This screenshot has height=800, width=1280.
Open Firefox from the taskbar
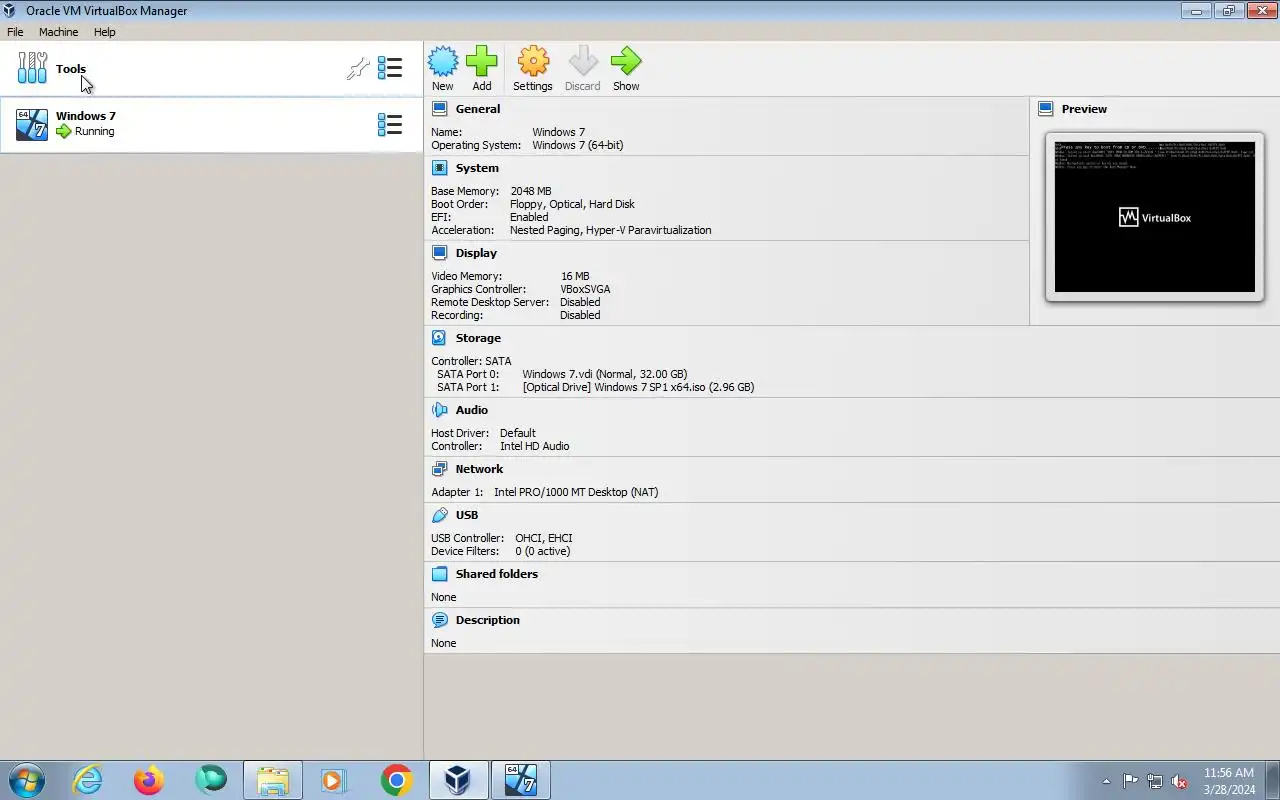[149, 780]
